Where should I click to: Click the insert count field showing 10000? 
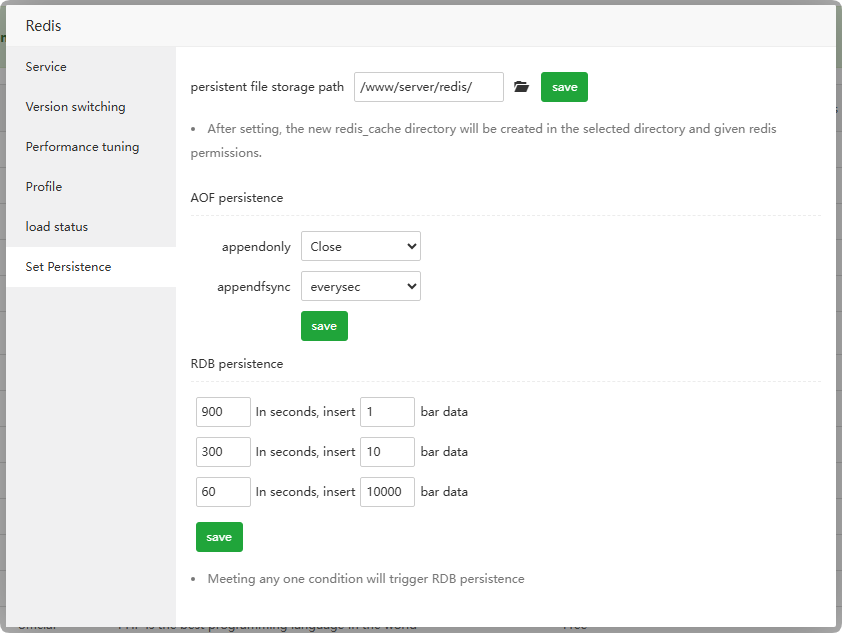[387, 492]
